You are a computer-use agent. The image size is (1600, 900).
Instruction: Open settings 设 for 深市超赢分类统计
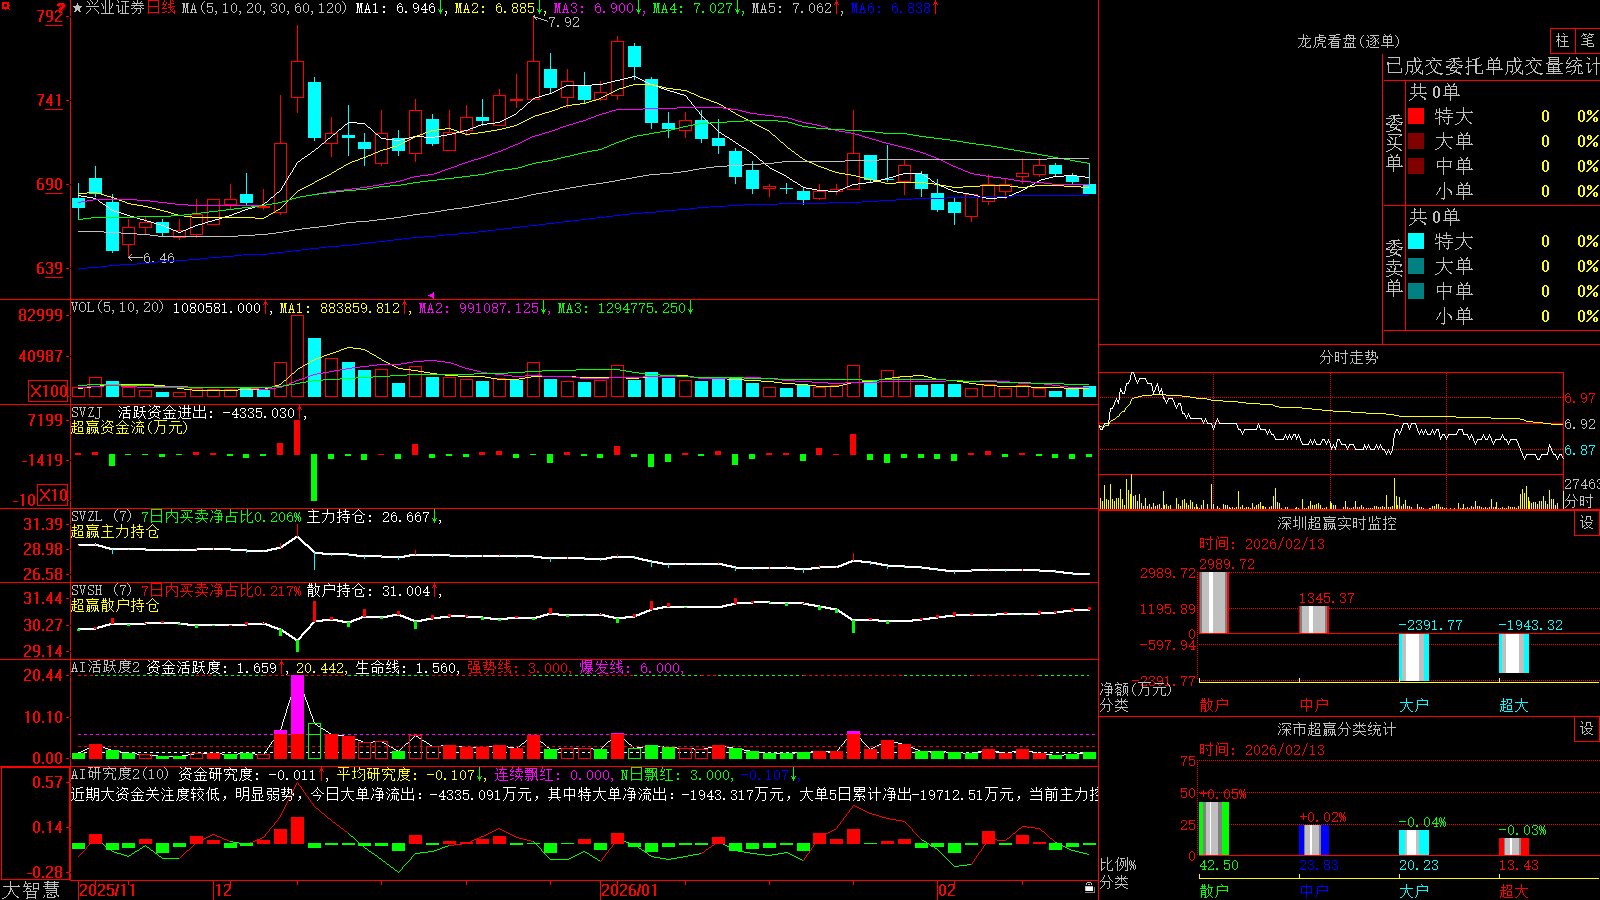click(1586, 729)
